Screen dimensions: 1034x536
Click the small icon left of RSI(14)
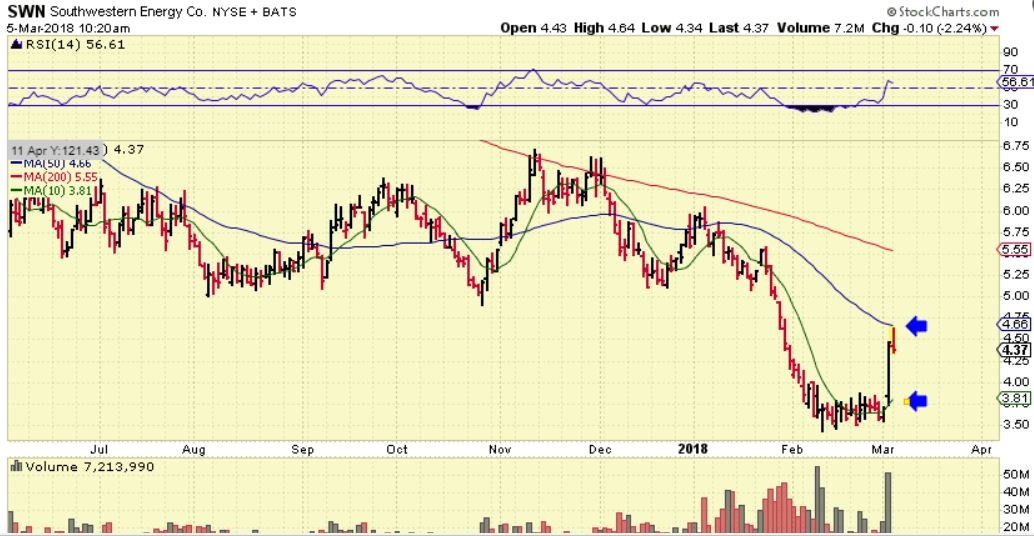[x=13, y=45]
